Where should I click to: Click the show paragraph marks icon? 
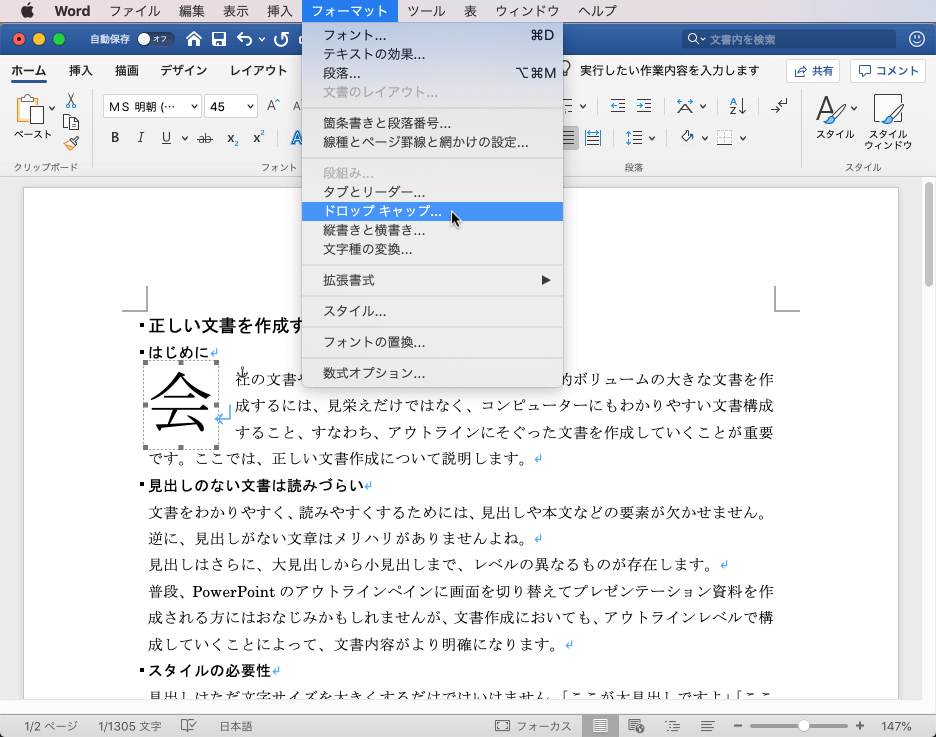click(779, 106)
